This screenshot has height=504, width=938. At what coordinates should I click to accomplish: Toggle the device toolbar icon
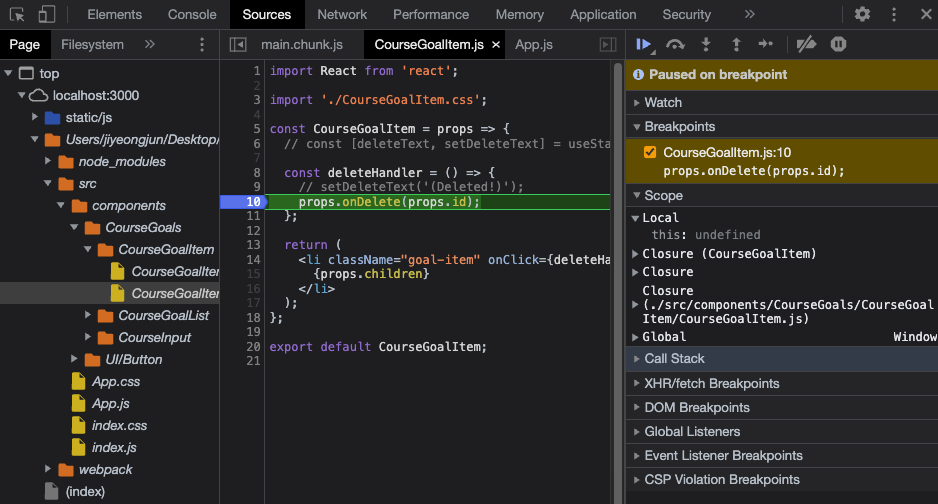click(x=47, y=14)
